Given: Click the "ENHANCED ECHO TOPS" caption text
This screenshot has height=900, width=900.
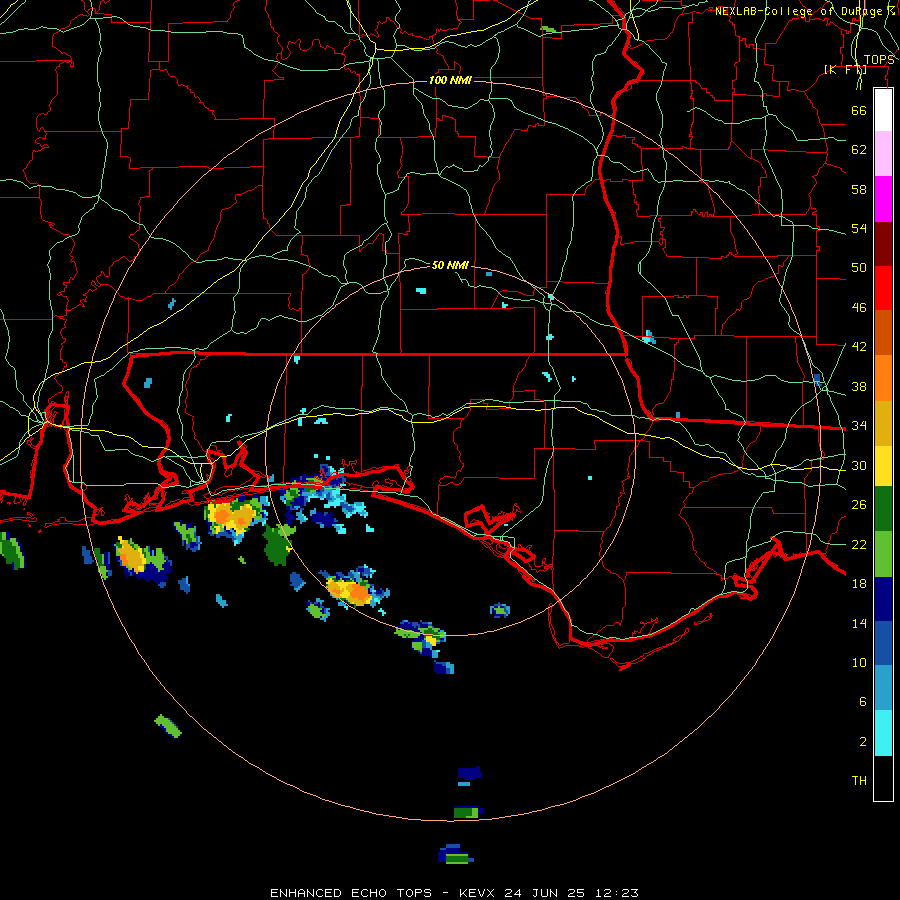Looking at the screenshot, I should click(x=351, y=893).
